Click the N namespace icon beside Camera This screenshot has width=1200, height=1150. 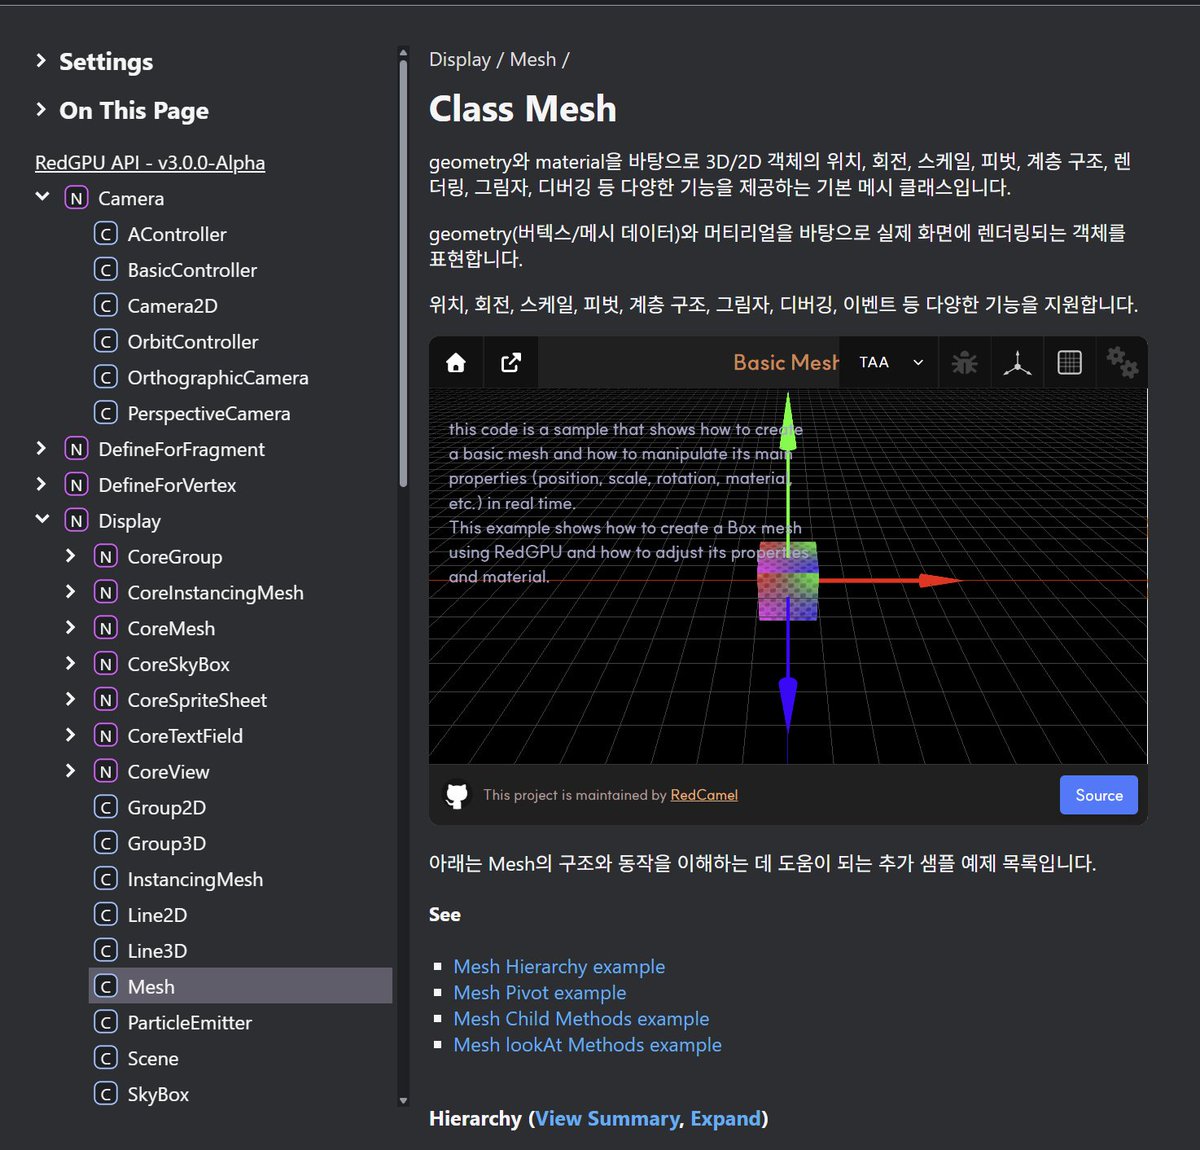[x=76, y=198]
